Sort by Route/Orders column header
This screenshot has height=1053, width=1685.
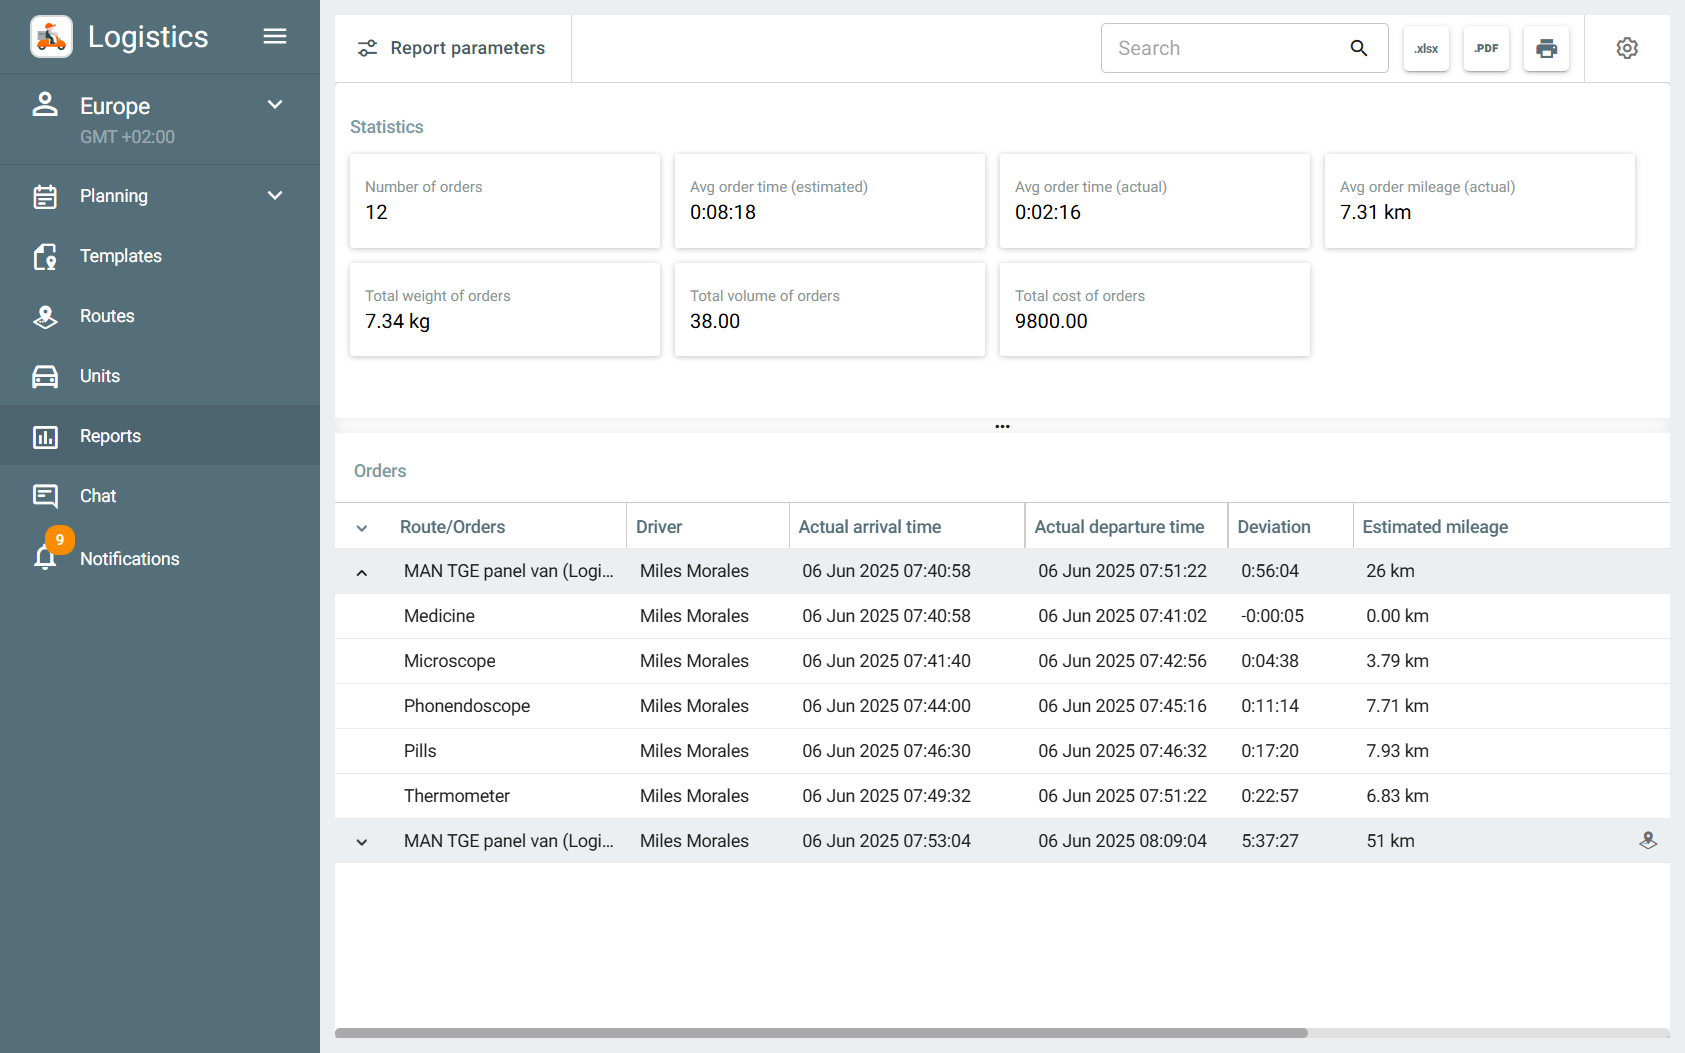coord(452,527)
